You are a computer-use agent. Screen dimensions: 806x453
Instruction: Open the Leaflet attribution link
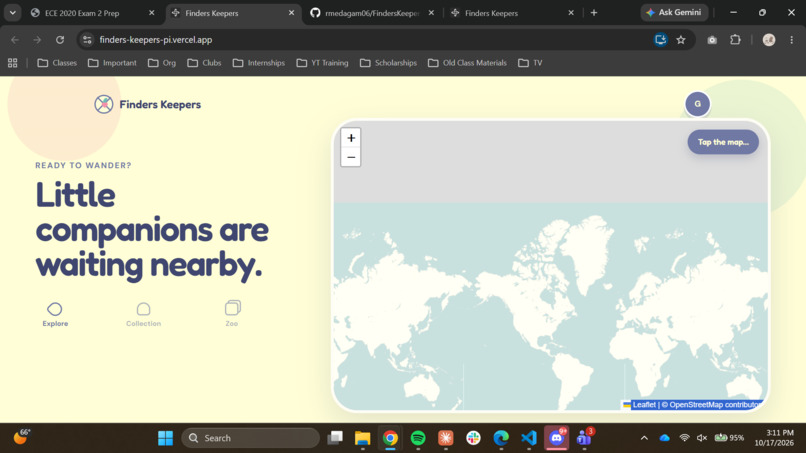pyautogui.click(x=644, y=405)
